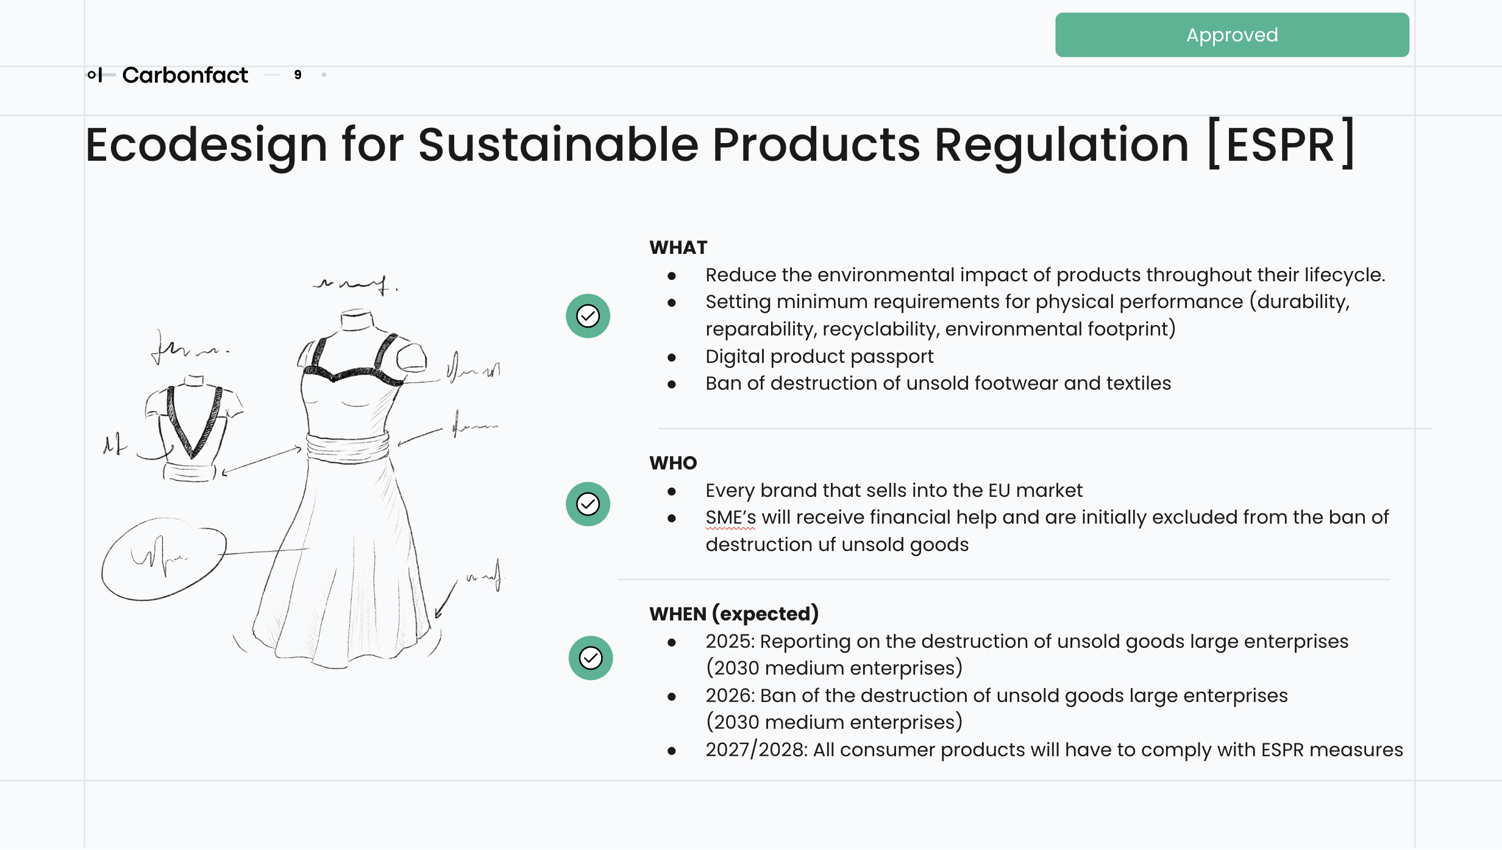
Task: Select the WHAT section heading
Action: (x=678, y=247)
